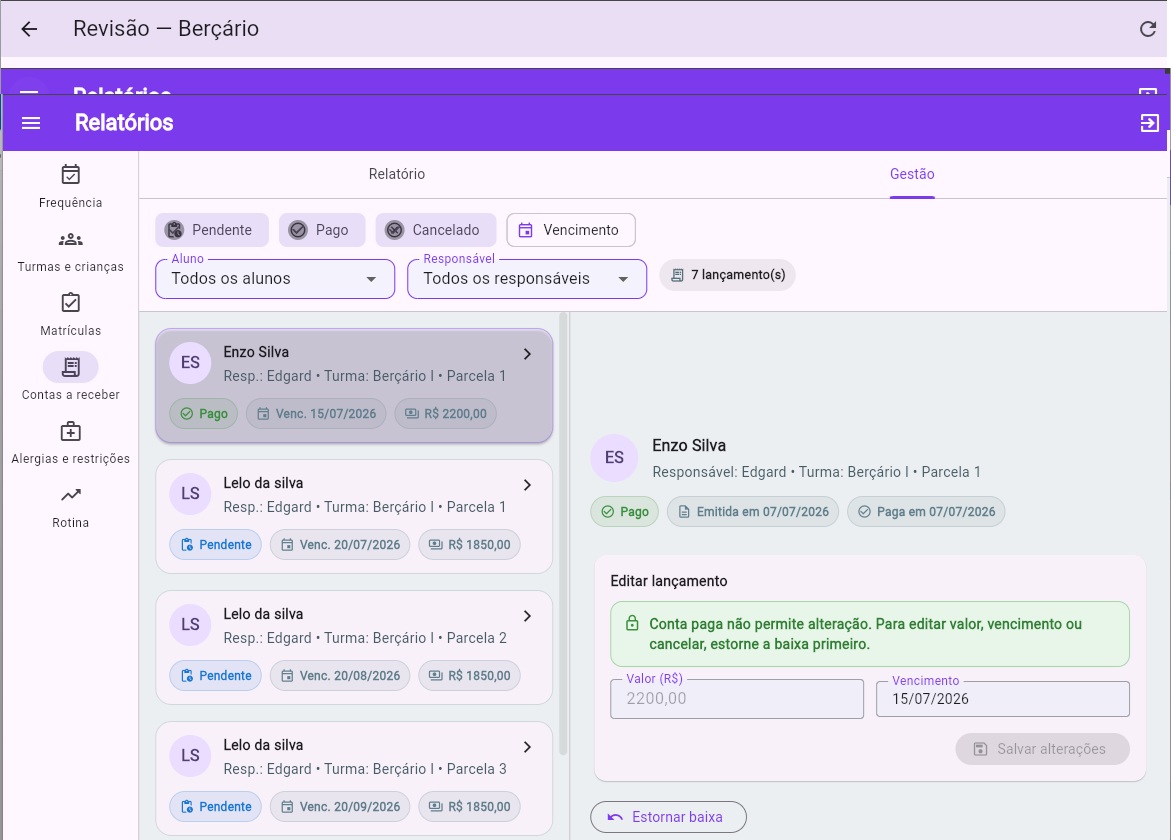This screenshot has height=840, width=1171.
Task: Open the Responsável dropdown Todos os responsáveis
Action: (x=527, y=279)
